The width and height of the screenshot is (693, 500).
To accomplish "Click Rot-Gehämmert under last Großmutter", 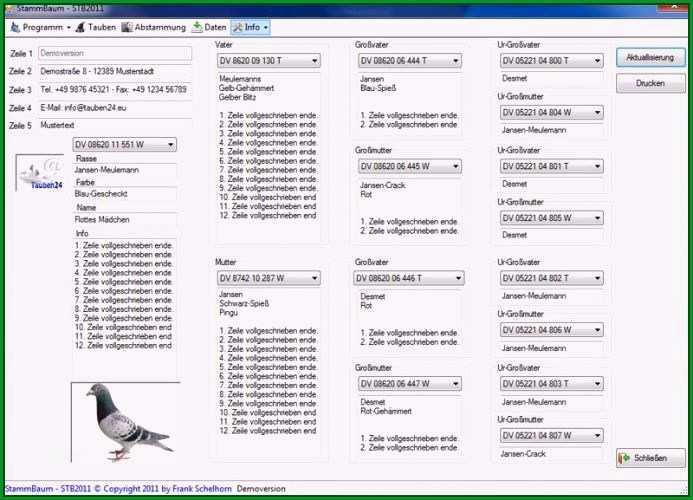I will (x=386, y=411).
